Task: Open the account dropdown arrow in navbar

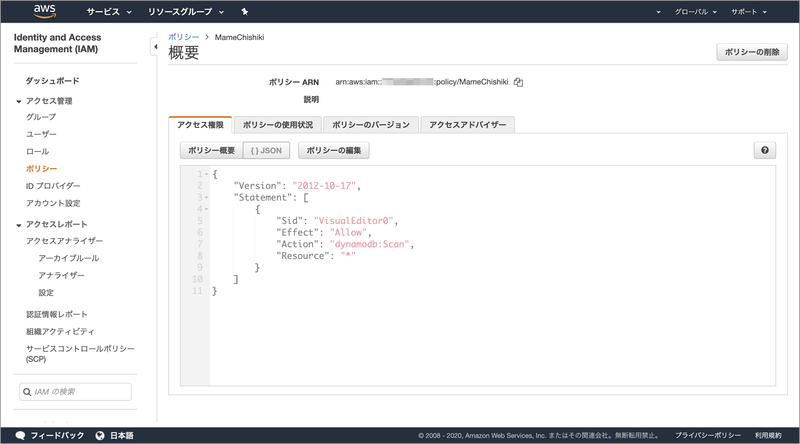Action: 658,12
